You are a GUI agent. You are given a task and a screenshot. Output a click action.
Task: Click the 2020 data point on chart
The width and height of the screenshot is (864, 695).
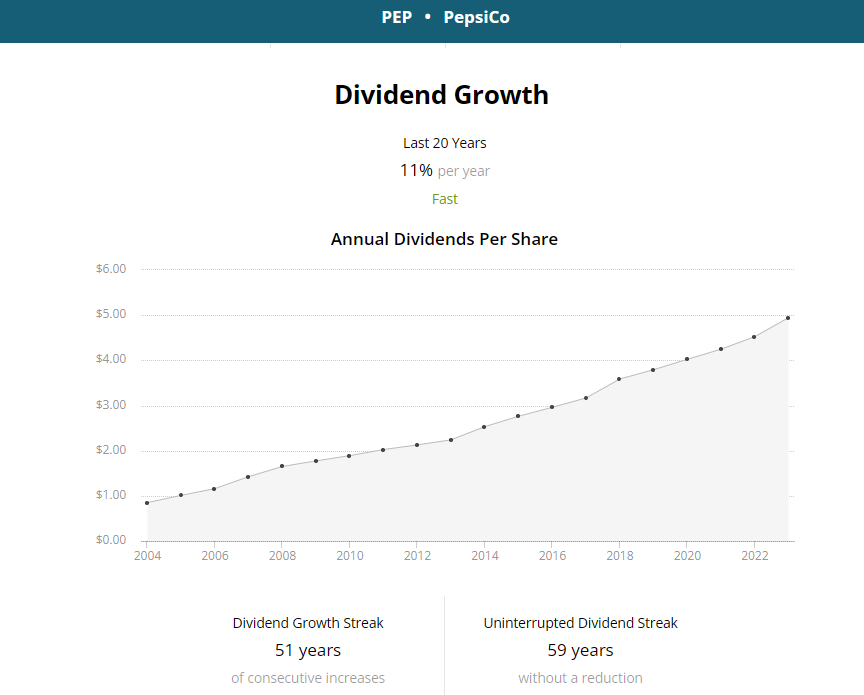[687, 359]
